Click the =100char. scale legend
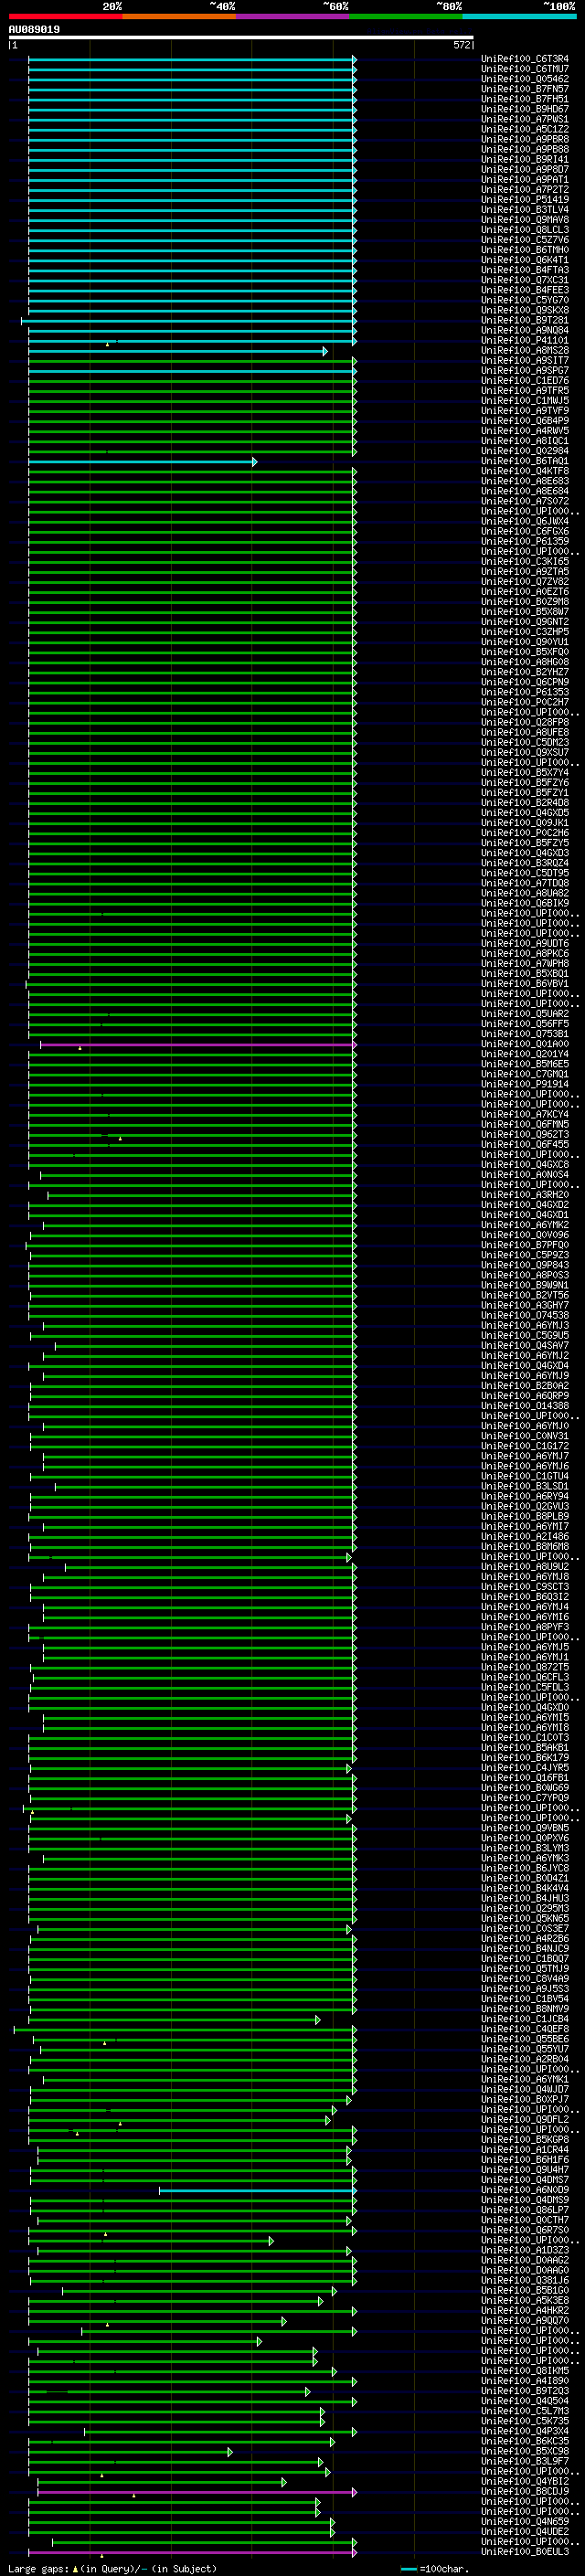585x2576 pixels. 434,2568
